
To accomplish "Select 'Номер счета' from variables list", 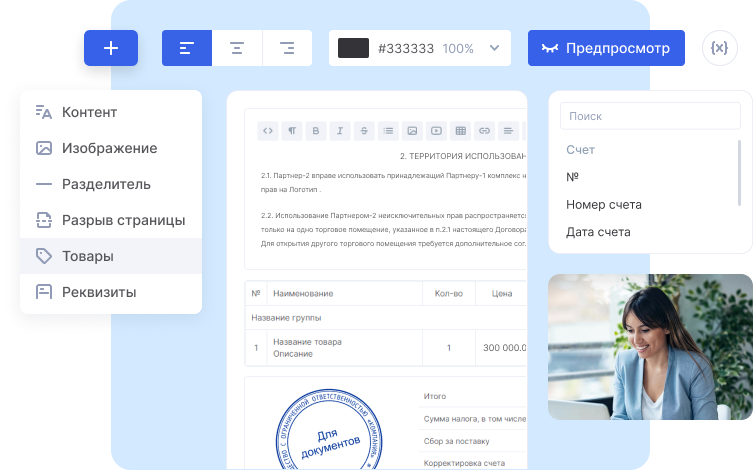I will click(x=603, y=204).
